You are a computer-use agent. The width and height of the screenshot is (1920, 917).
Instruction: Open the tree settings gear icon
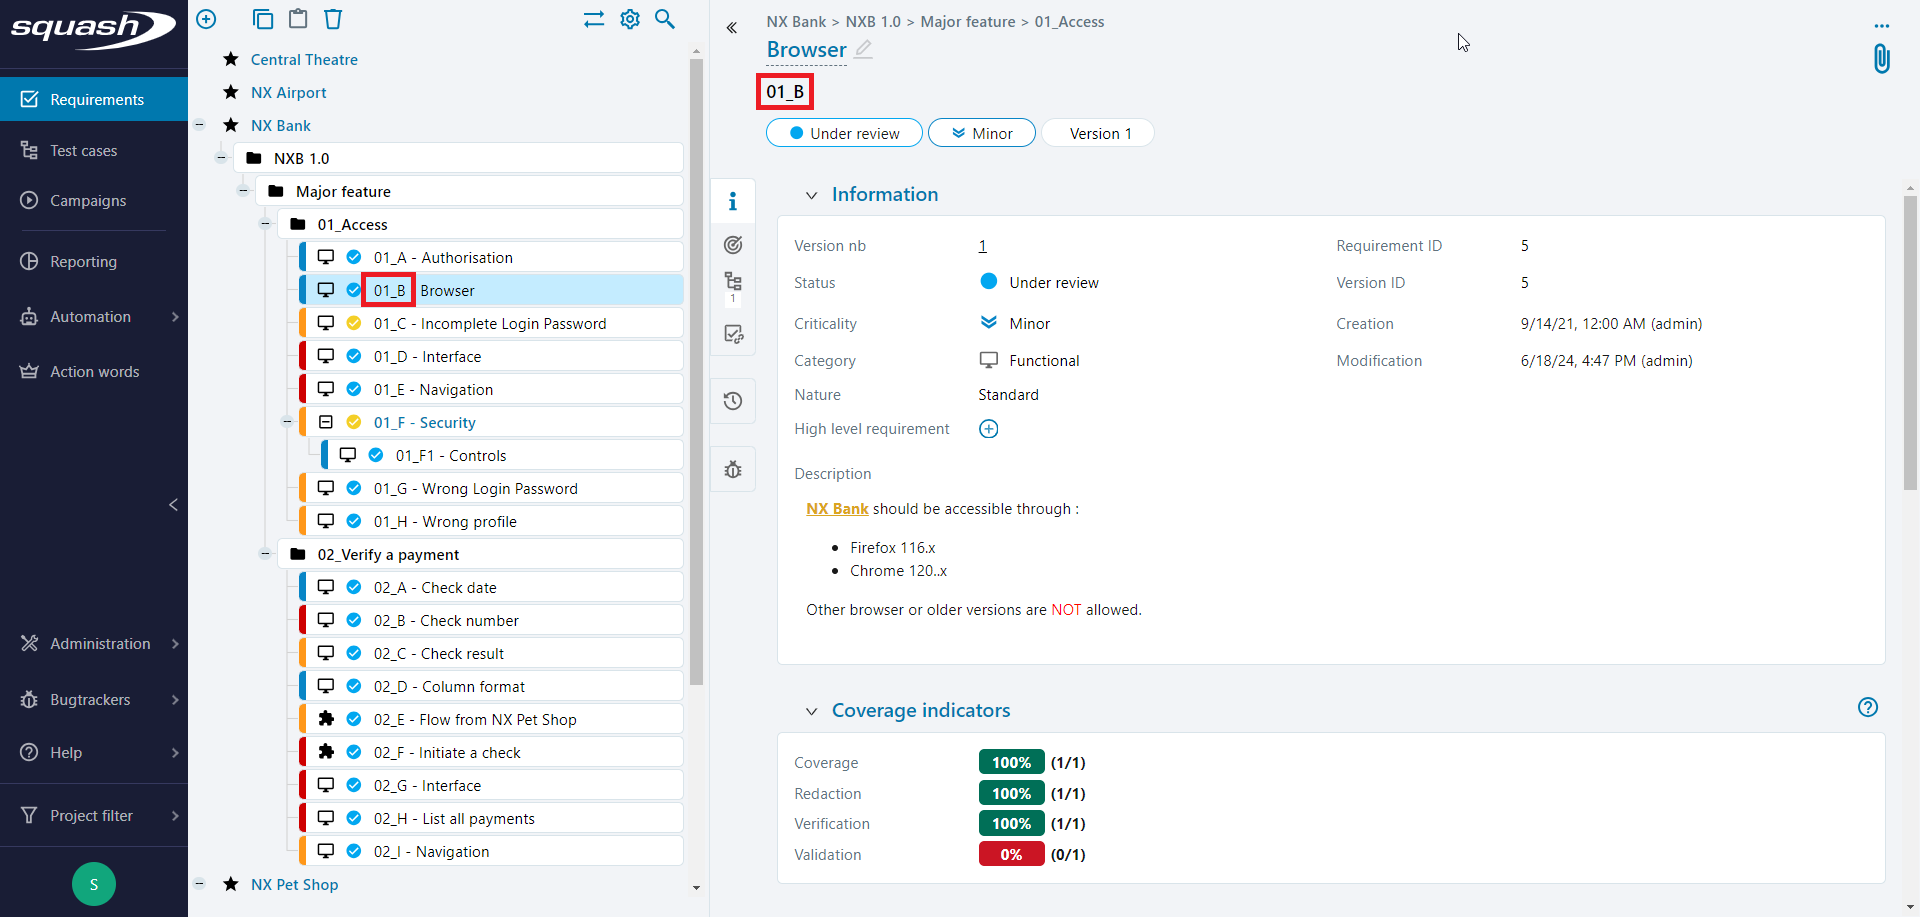coord(630,19)
